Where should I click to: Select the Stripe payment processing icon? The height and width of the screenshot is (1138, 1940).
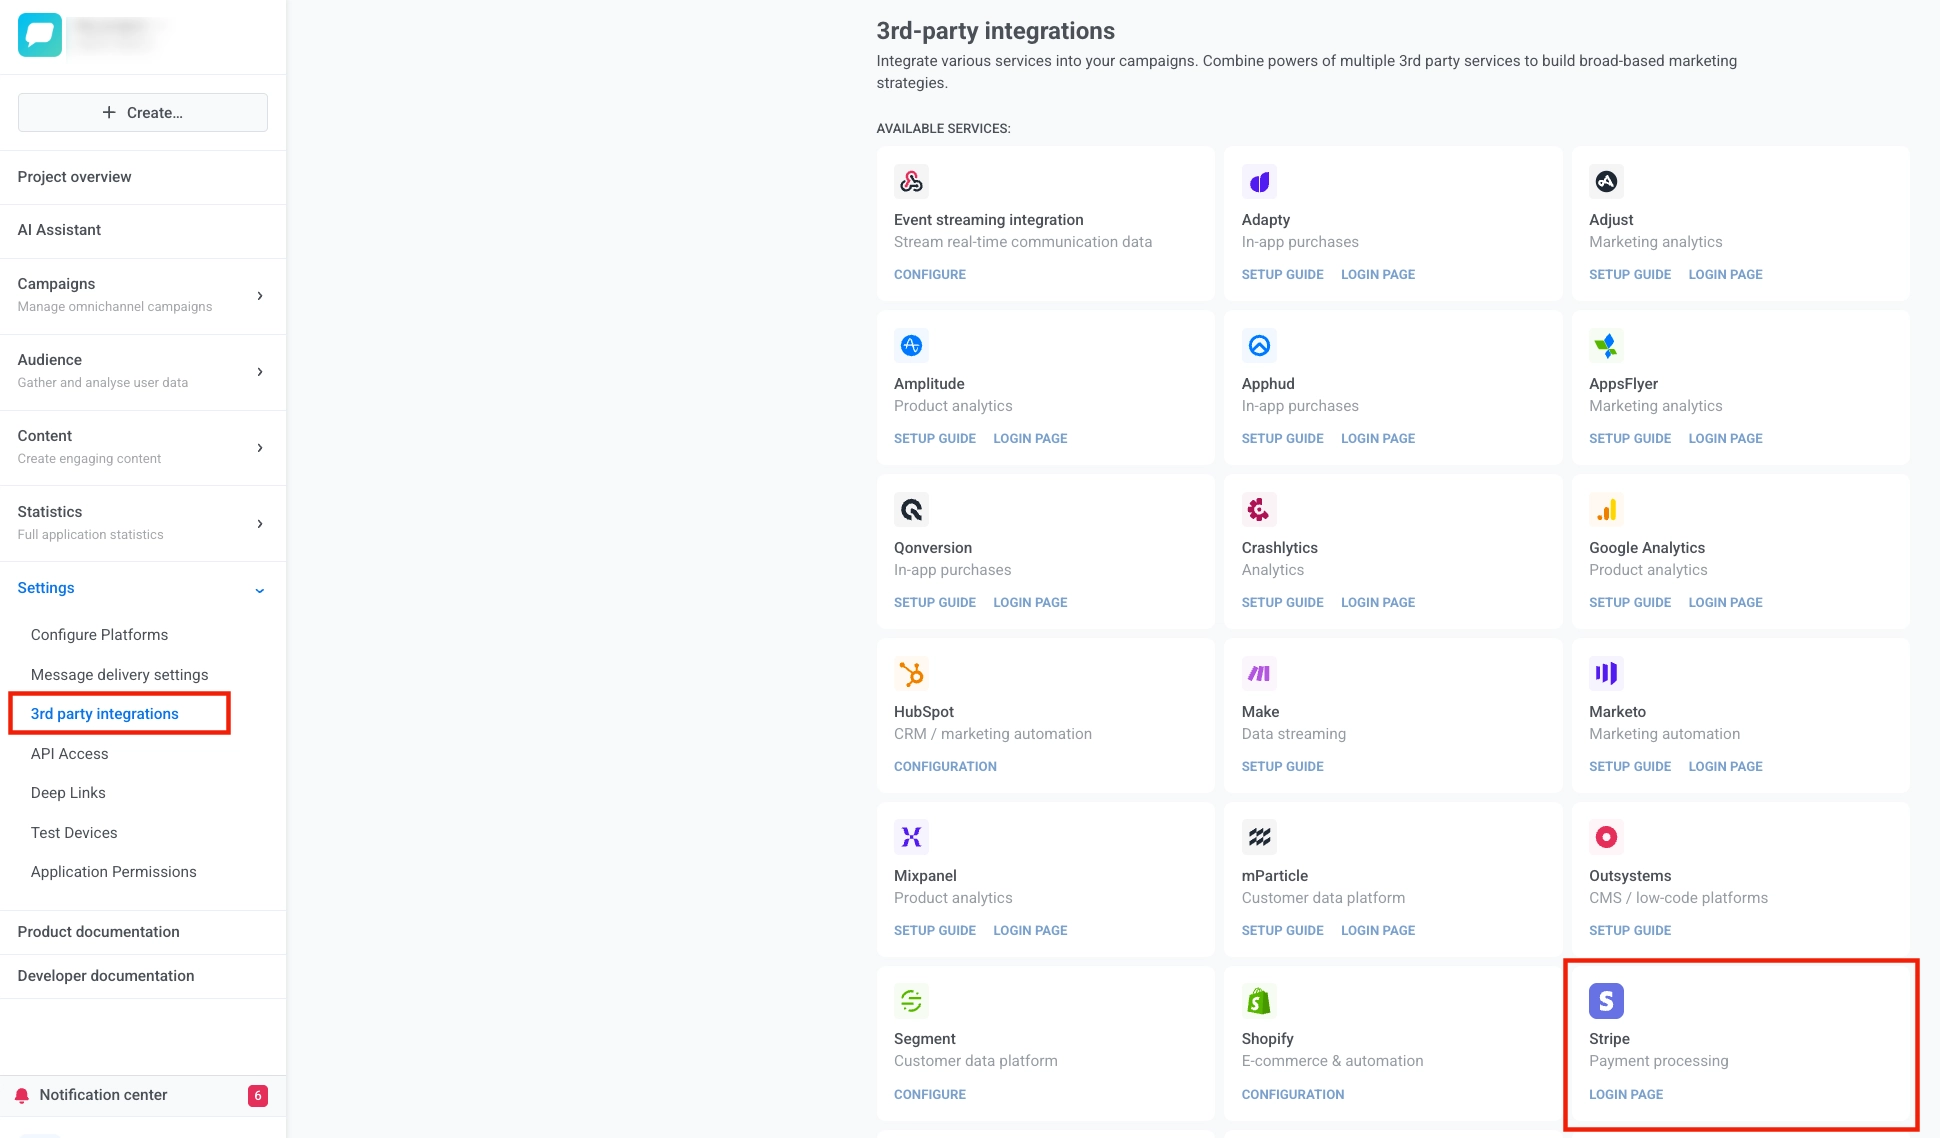(1606, 1000)
